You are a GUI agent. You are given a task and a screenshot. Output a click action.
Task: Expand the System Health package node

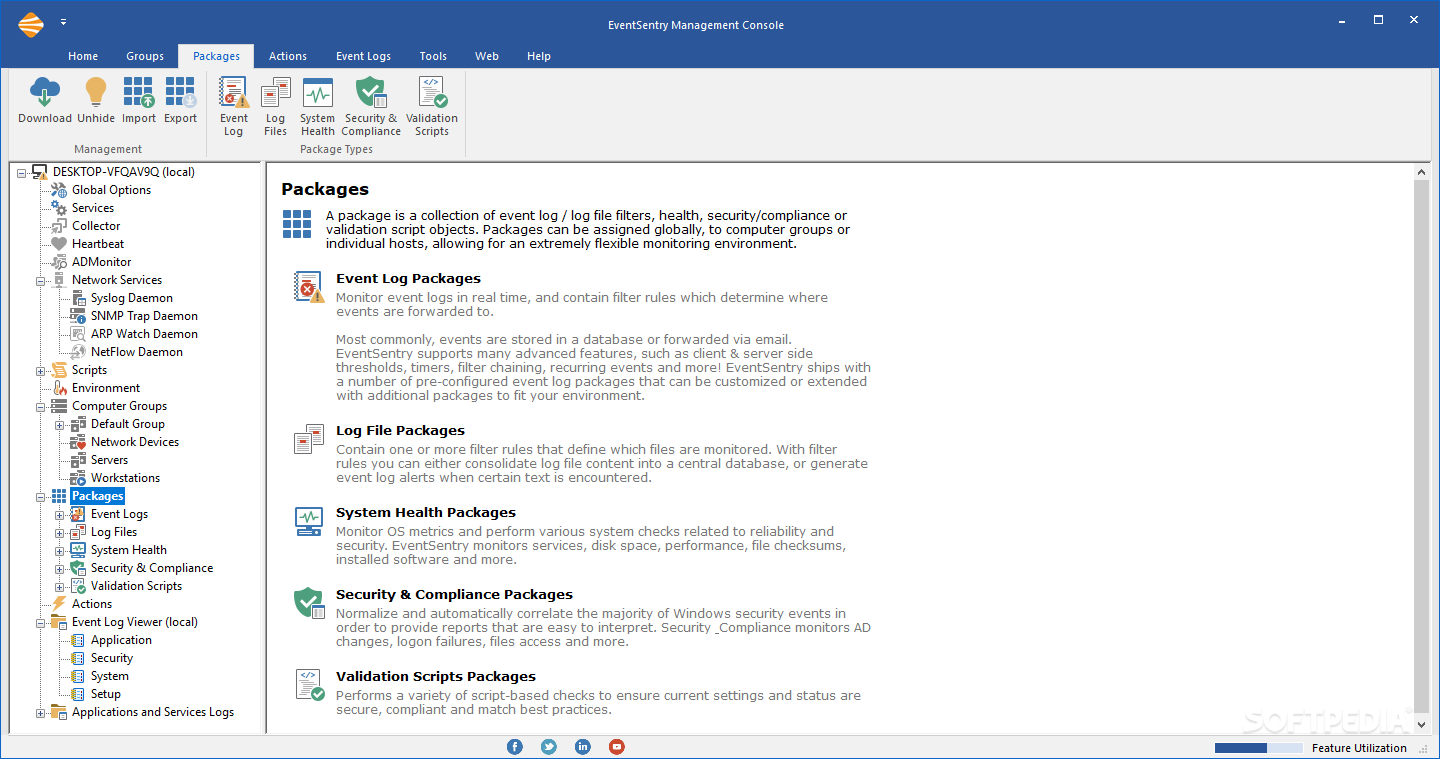point(60,550)
